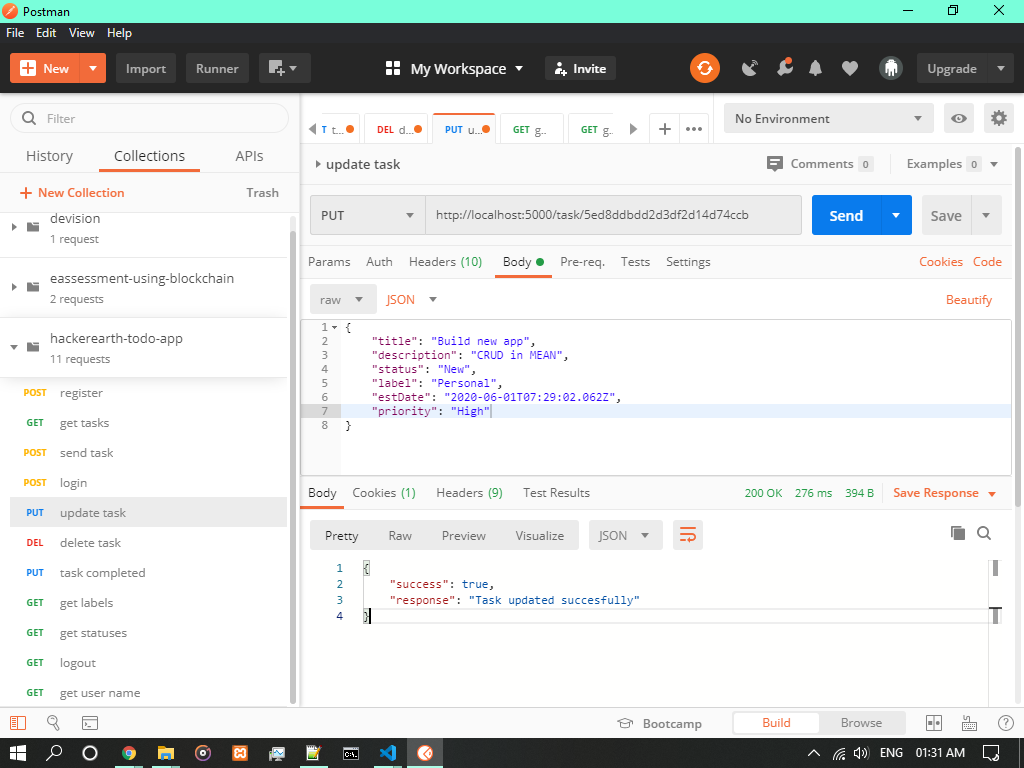Image resolution: width=1024 pixels, height=768 pixels.
Task: Open the response Cookies (1) tab
Action: click(384, 493)
